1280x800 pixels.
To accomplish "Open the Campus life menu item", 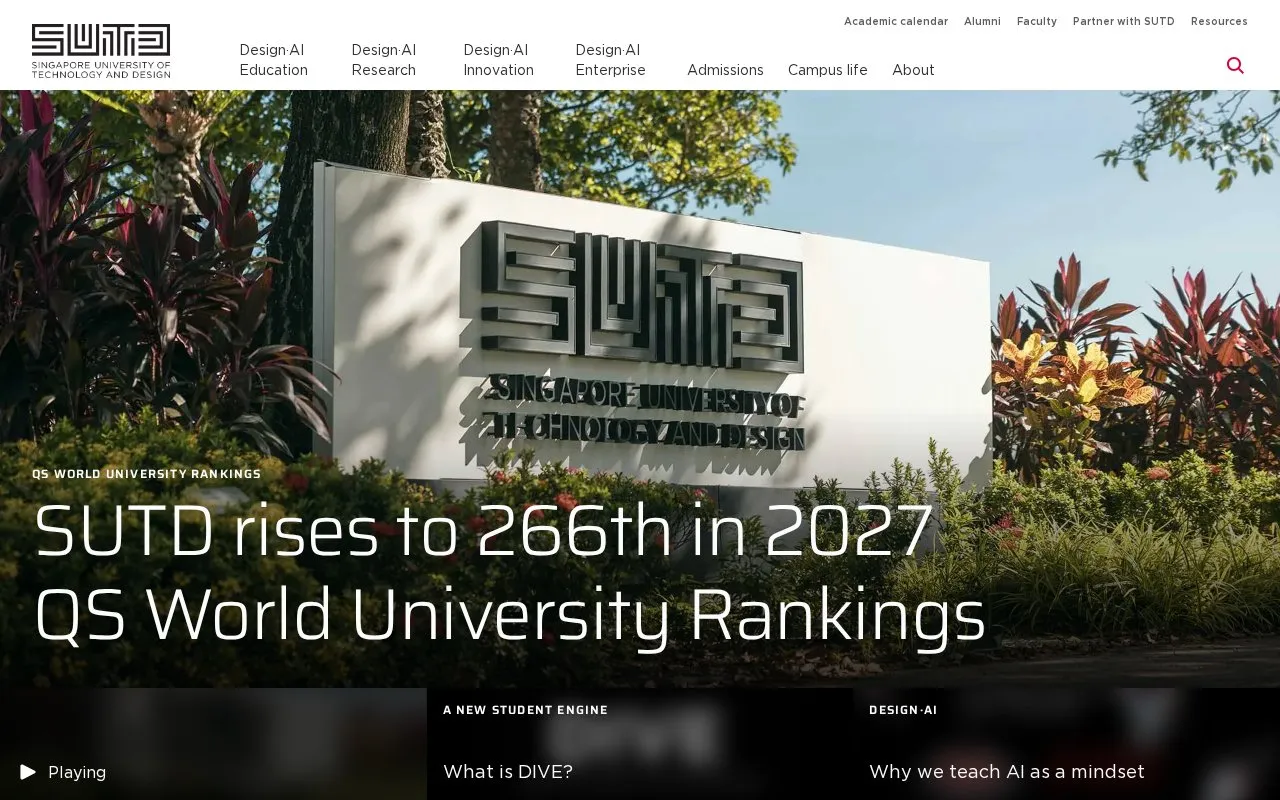I will pos(828,70).
